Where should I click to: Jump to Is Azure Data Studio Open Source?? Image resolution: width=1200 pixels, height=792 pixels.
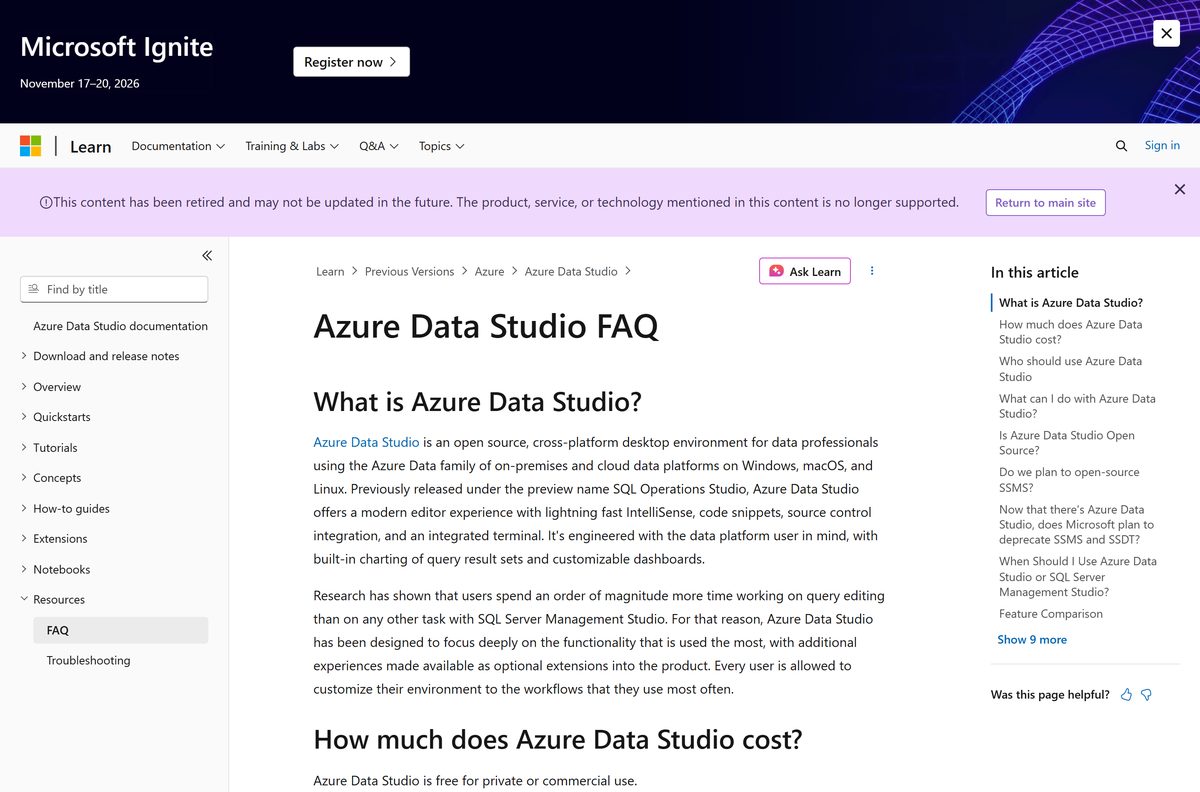click(x=1067, y=443)
